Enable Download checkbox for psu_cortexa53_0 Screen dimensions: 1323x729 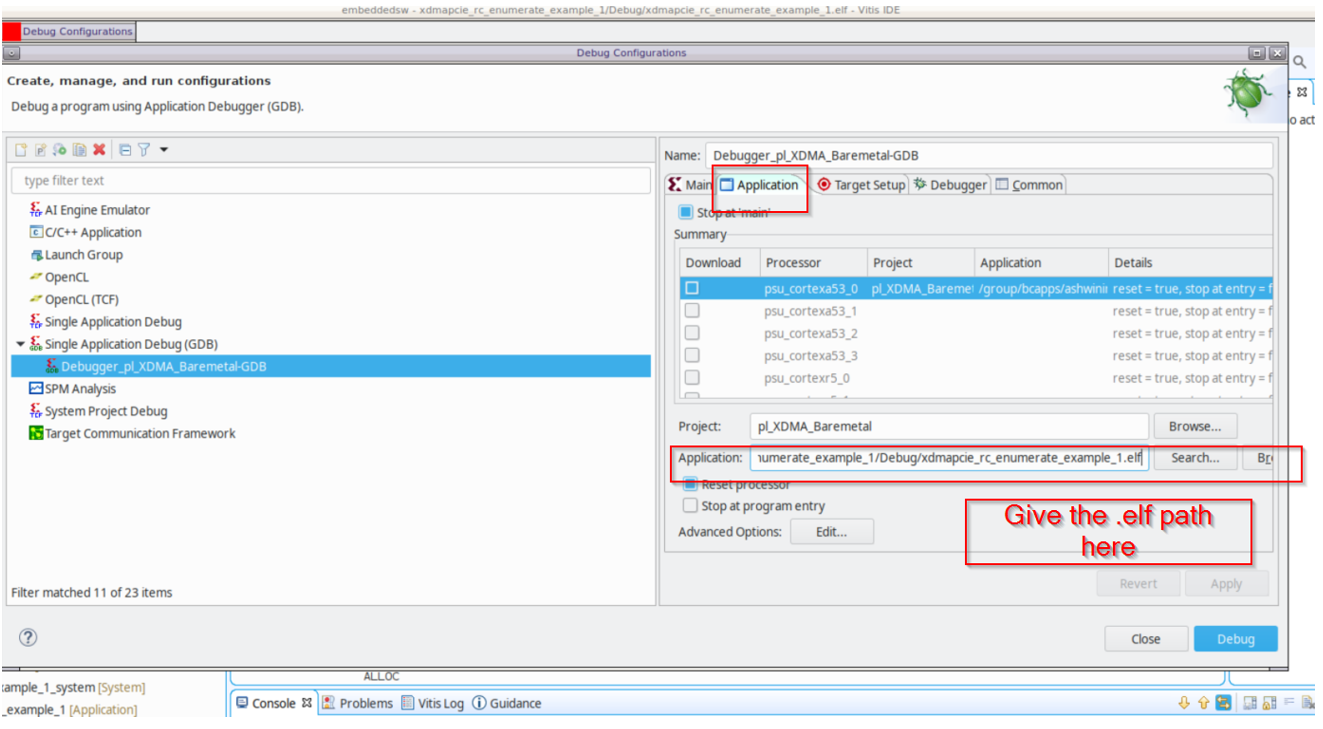pos(692,288)
